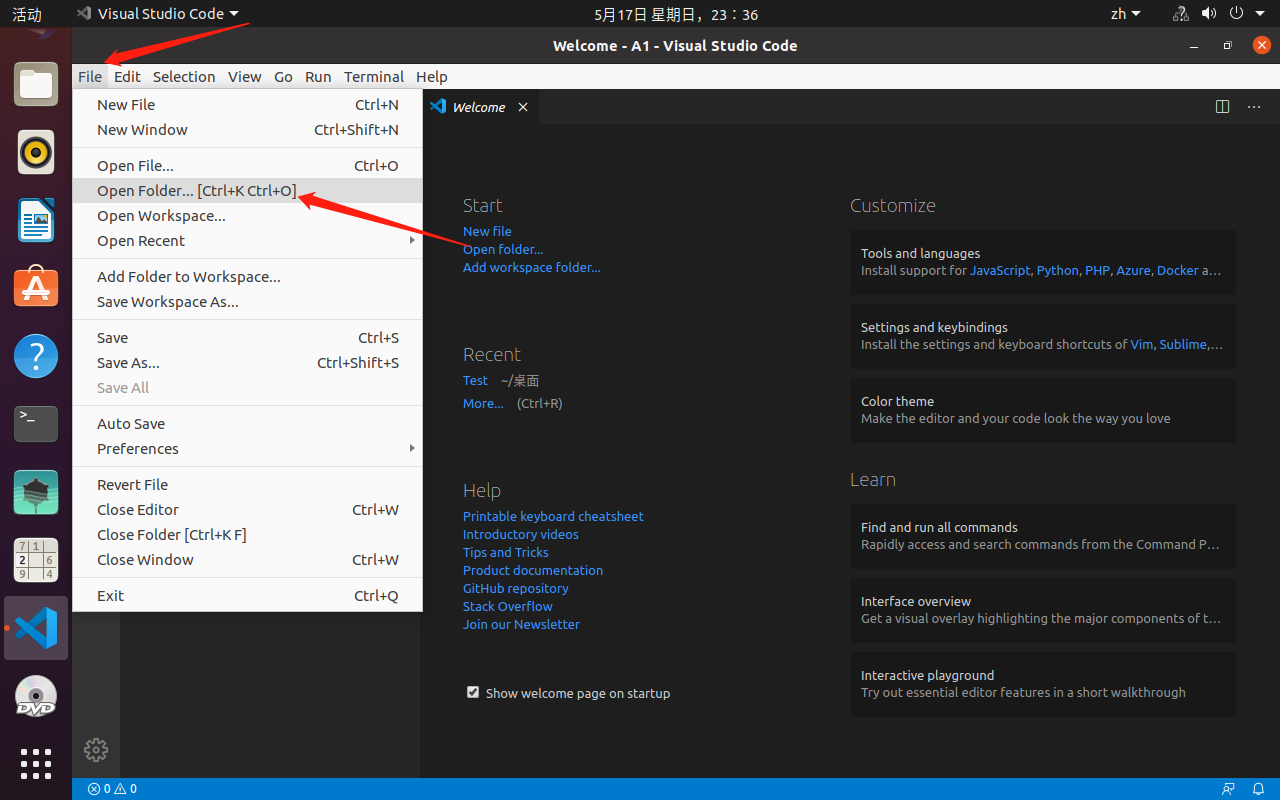Viewport: 1280px width, 800px height.
Task: Open the editor More Actions ellipsis
Action: tap(1254, 107)
